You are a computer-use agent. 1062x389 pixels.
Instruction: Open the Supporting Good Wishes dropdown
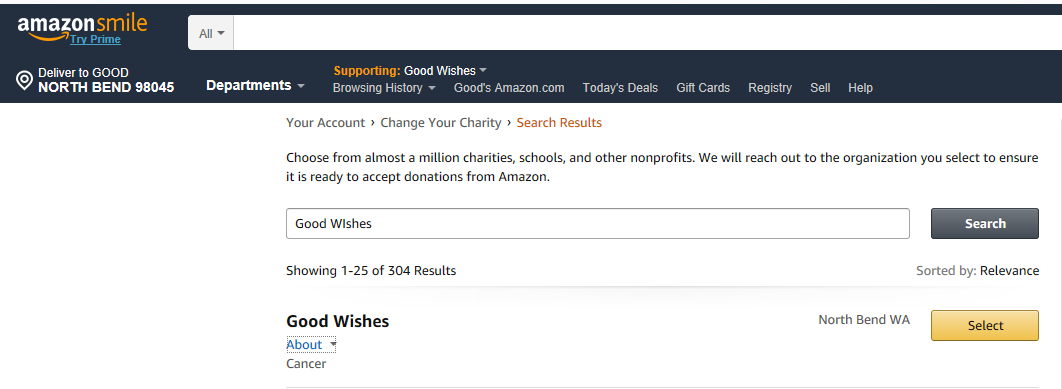tap(410, 70)
